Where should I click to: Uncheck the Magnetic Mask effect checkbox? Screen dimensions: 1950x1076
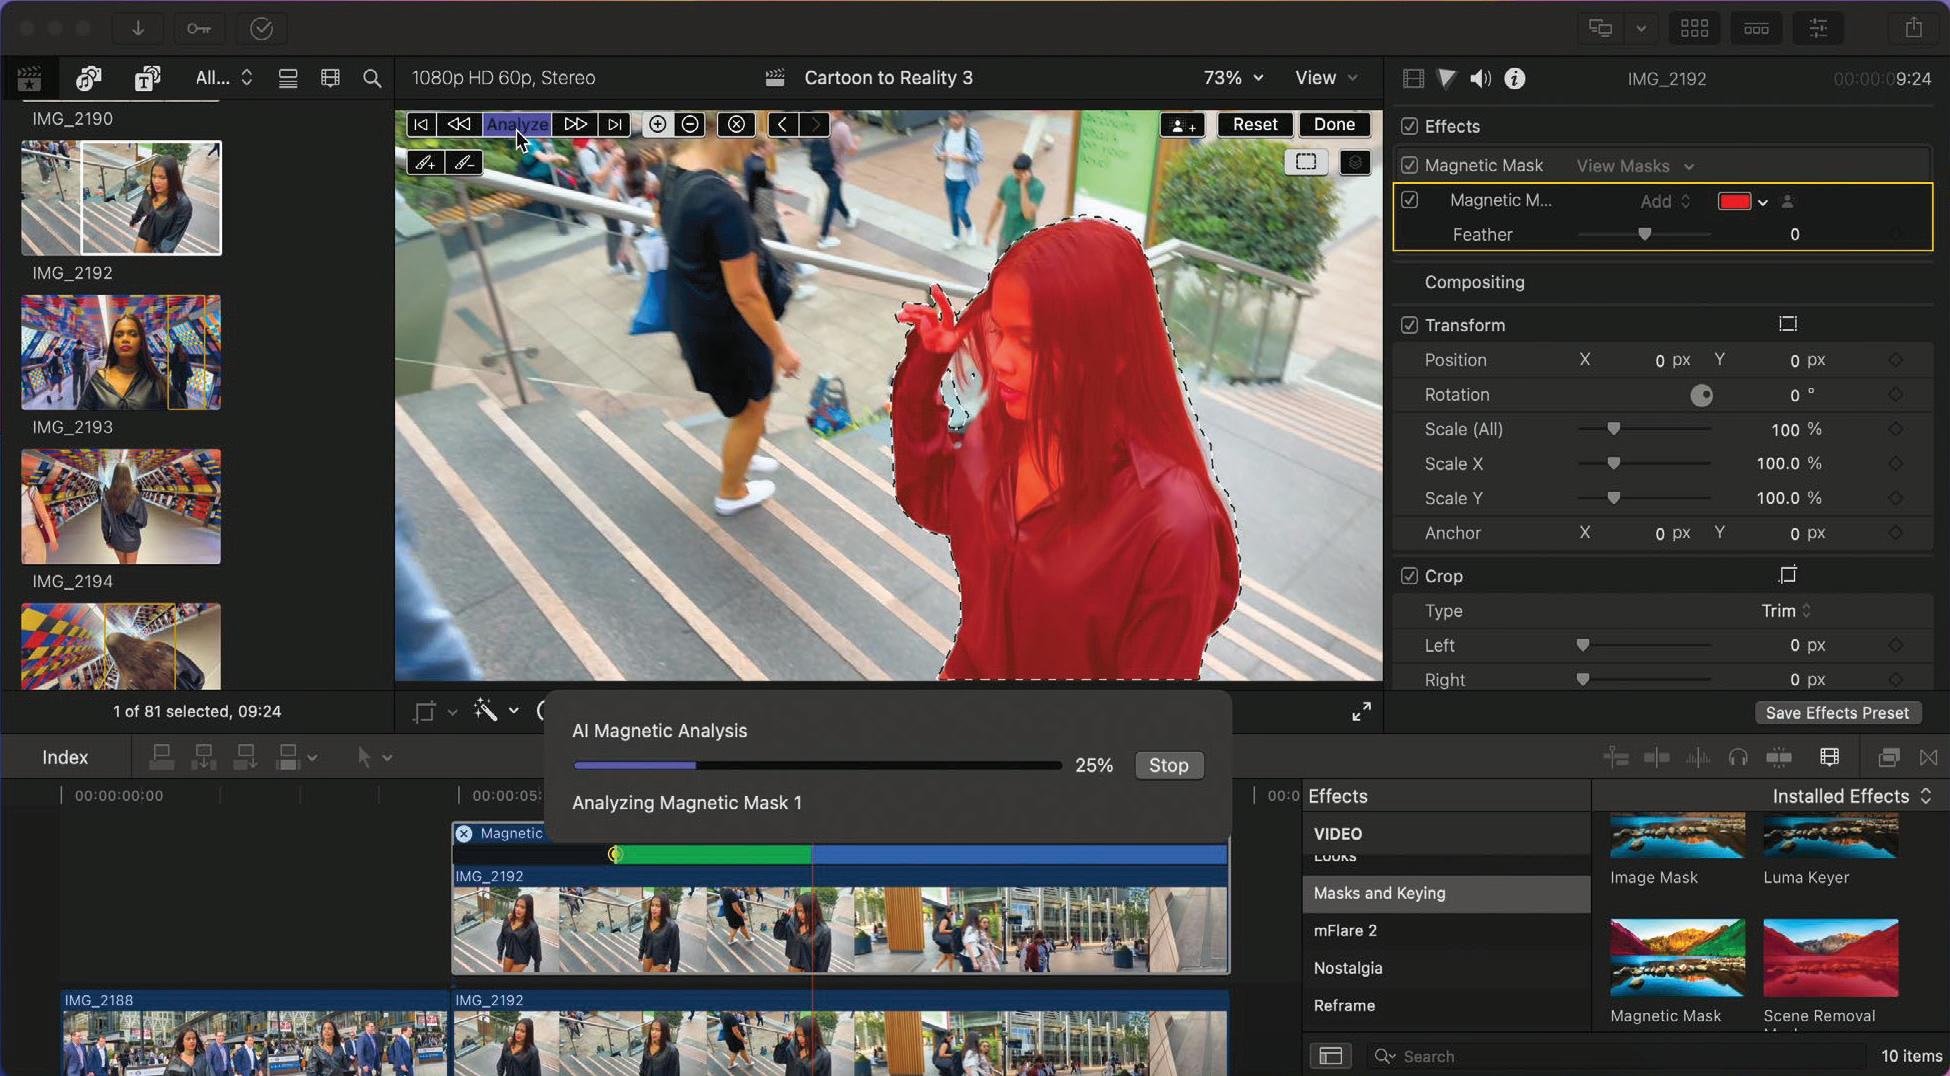tap(1409, 165)
